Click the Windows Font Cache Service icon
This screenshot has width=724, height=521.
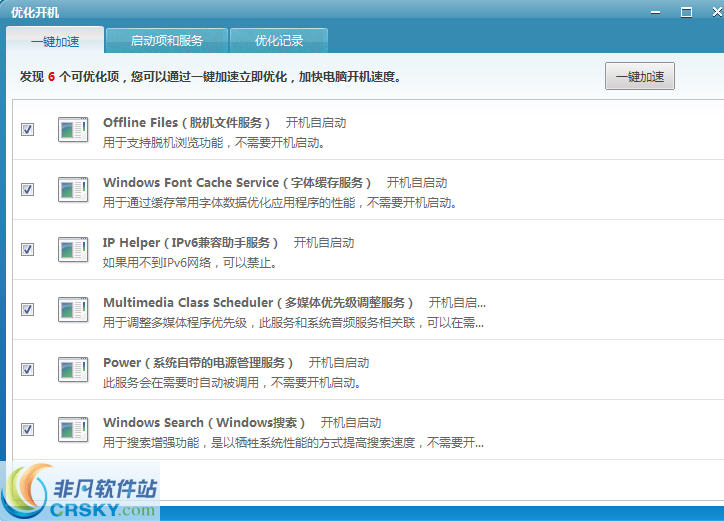click(x=73, y=189)
